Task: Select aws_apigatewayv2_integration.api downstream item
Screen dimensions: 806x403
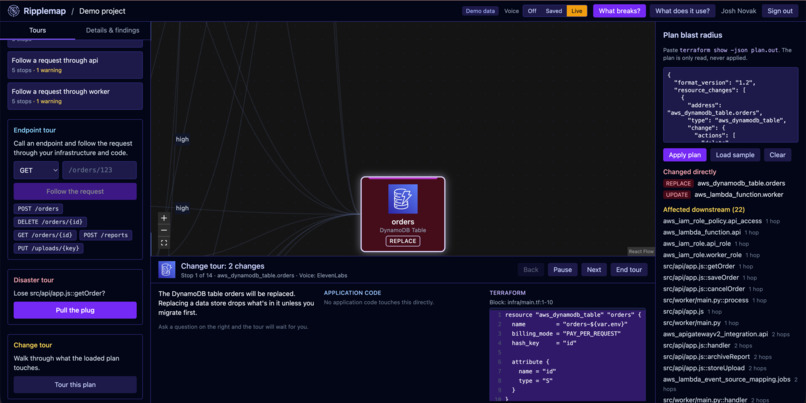Action: point(716,334)
